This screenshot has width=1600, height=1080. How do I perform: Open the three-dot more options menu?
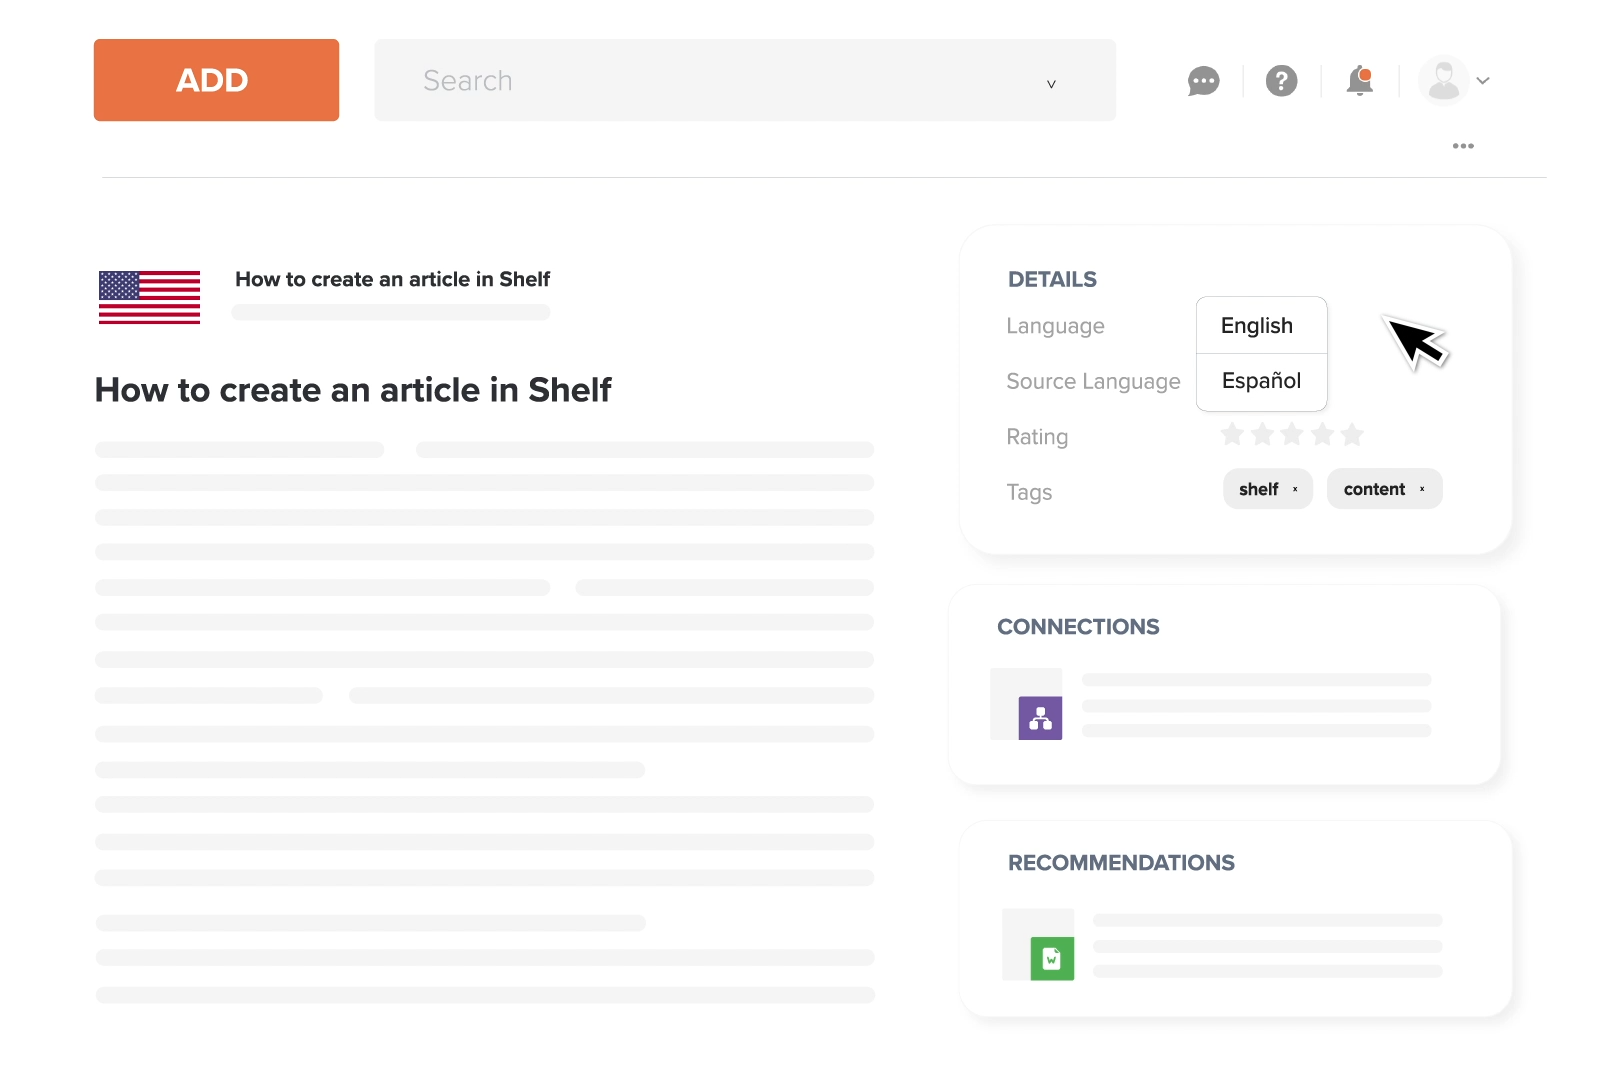[1463, 146]
